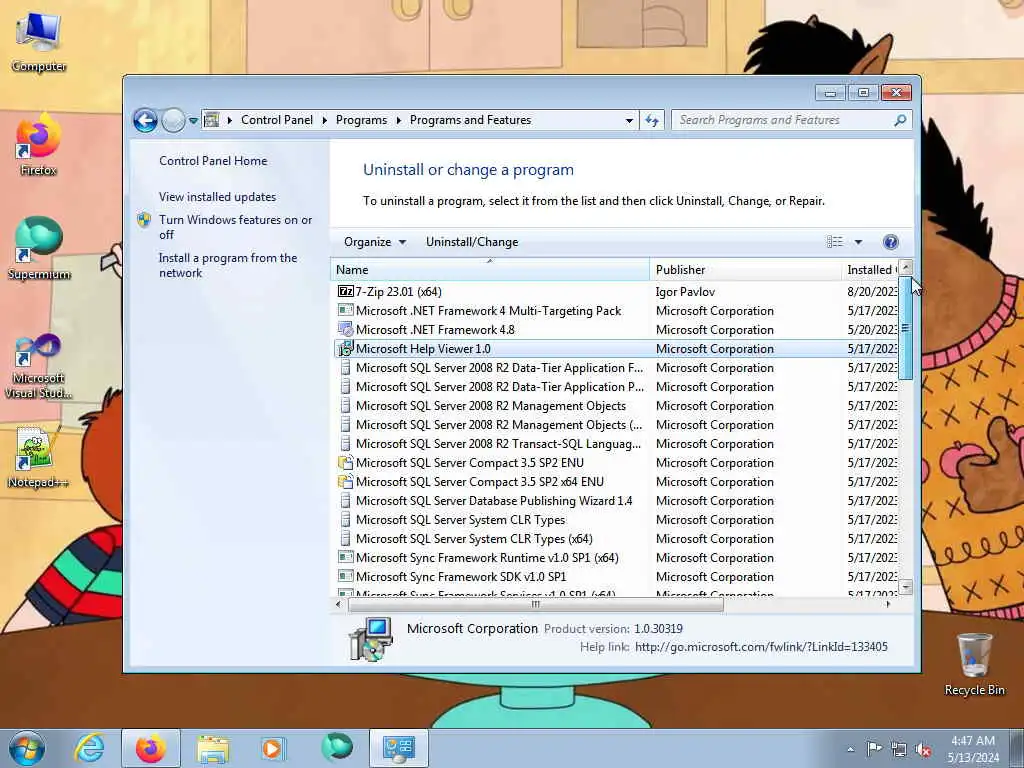Viewport: 1024px width, 768px height.
Task: Click the horizontal scrollbar thumb
Action: 536,605
